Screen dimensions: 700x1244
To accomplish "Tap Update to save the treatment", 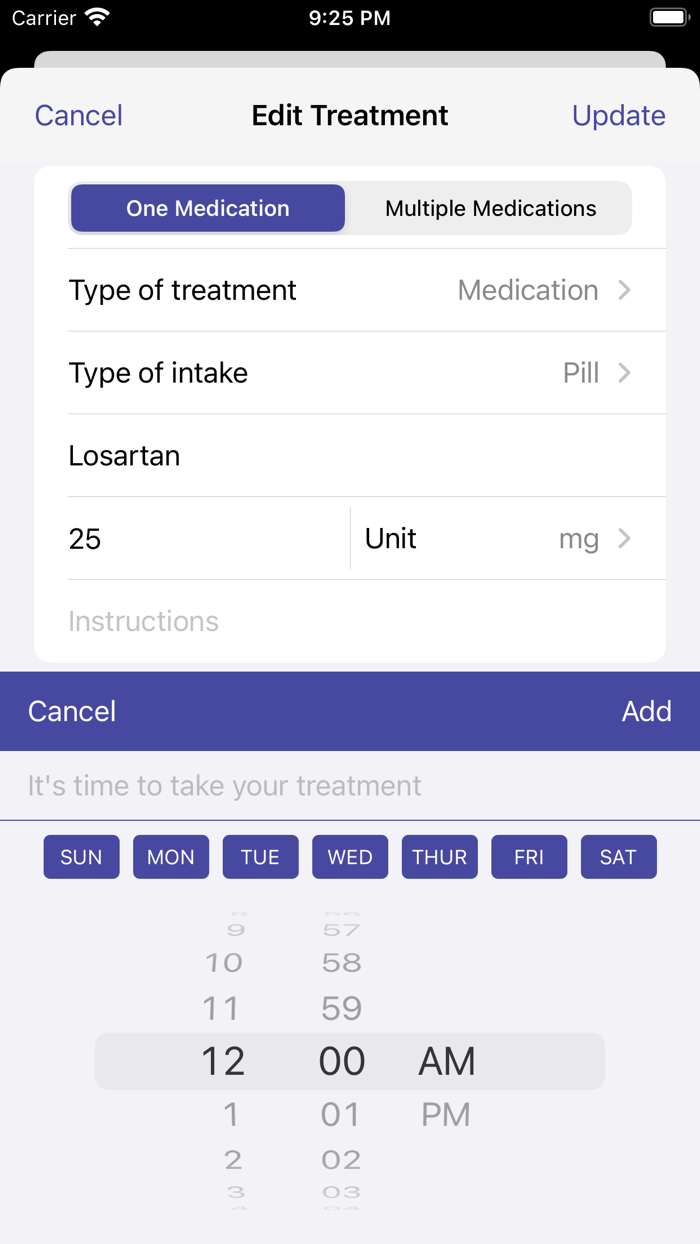I will (x=618, y=115).
